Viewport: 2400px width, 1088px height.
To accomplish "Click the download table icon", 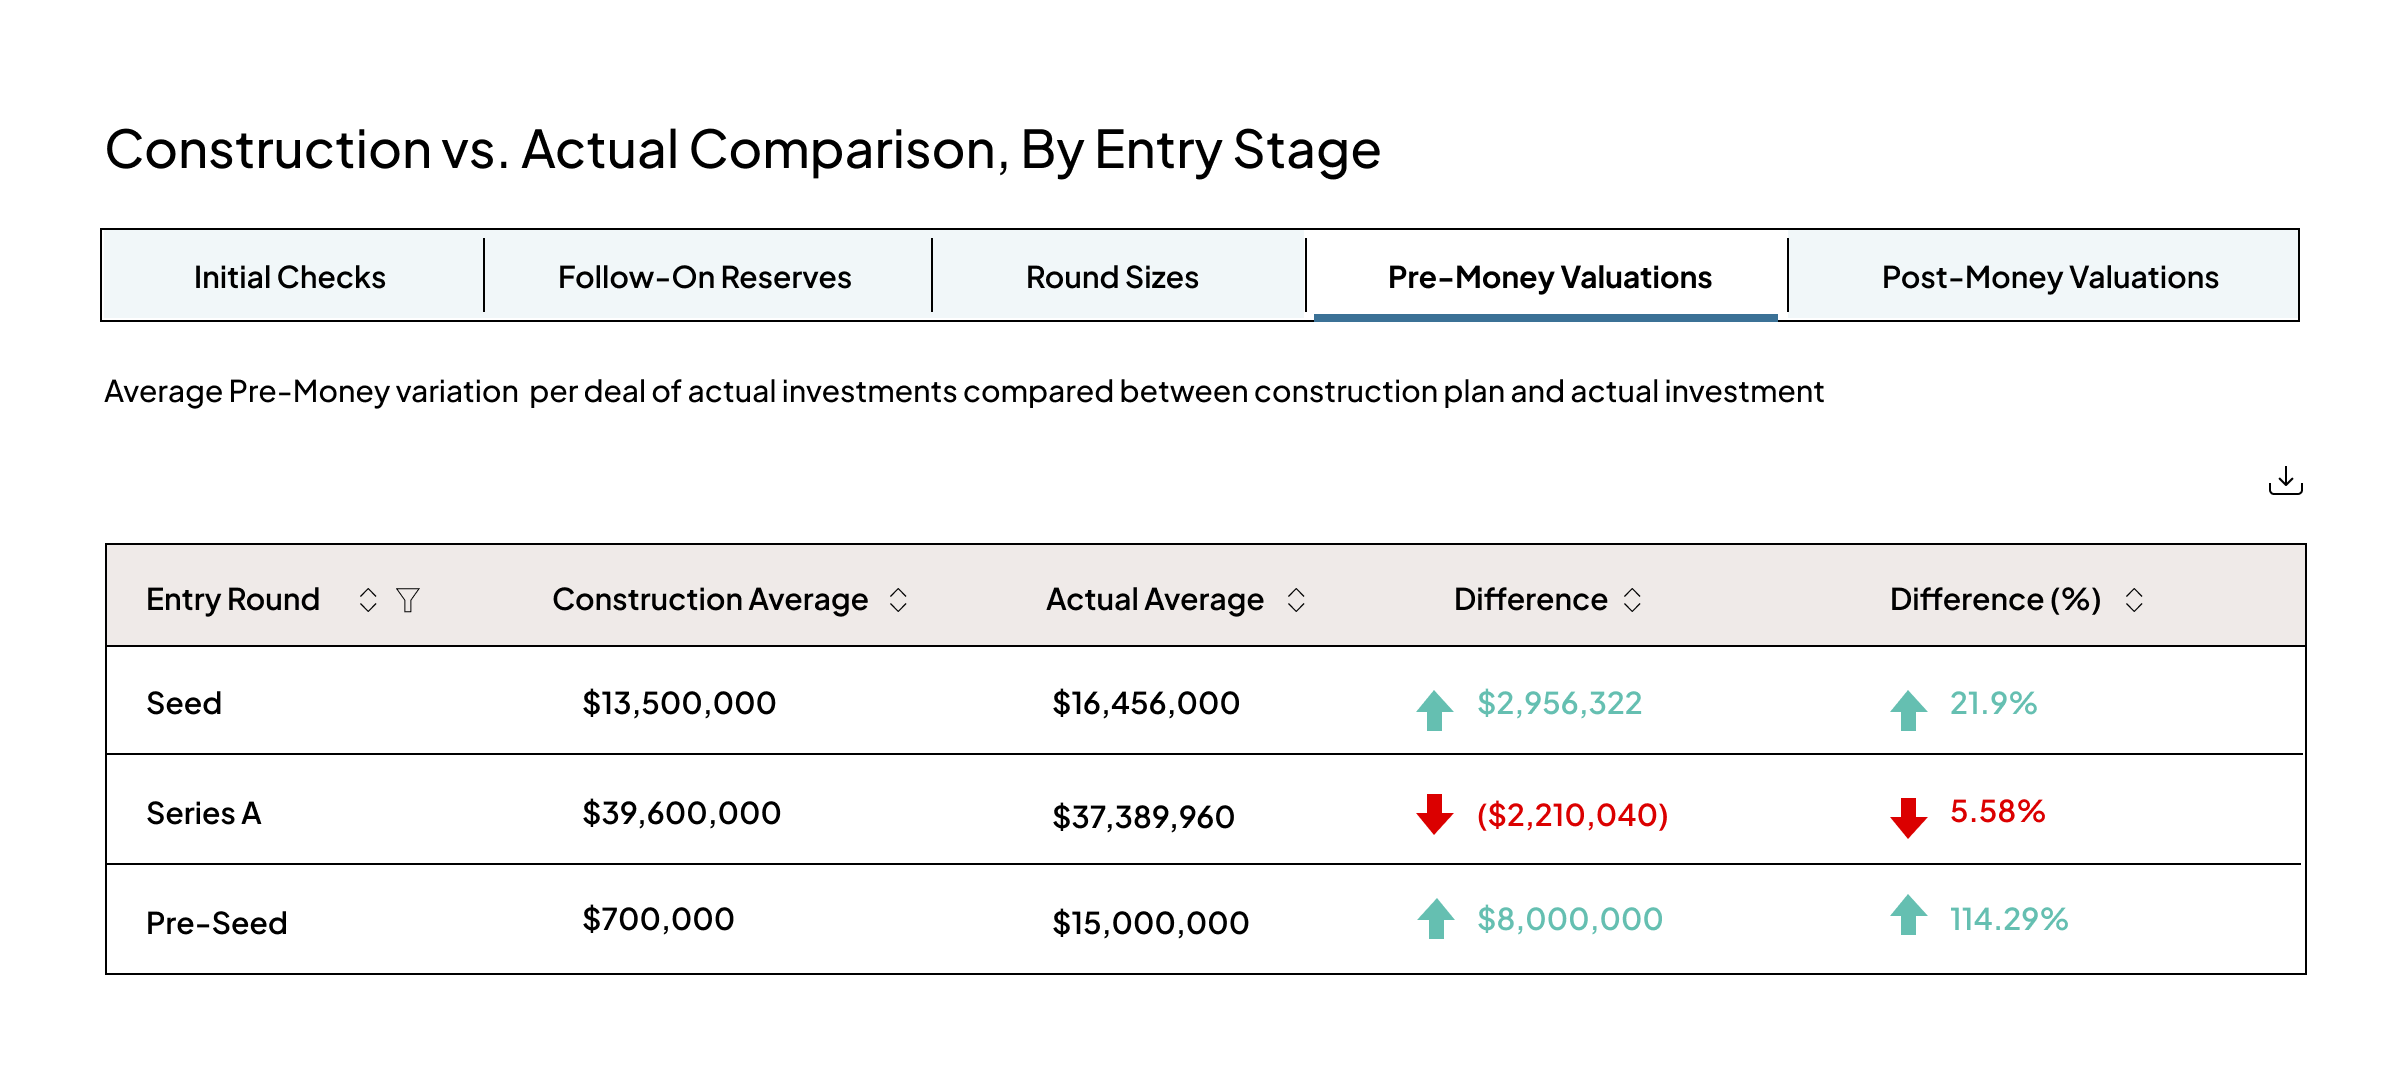I will point(2285,481).
